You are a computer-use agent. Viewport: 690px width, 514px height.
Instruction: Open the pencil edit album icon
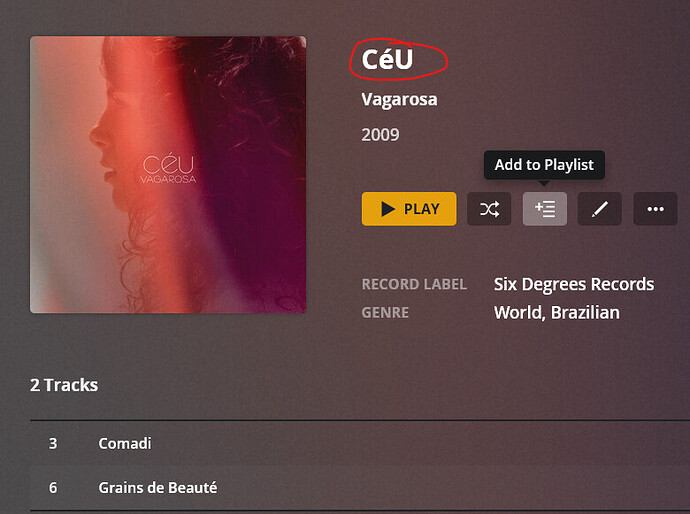coord(599,209)
